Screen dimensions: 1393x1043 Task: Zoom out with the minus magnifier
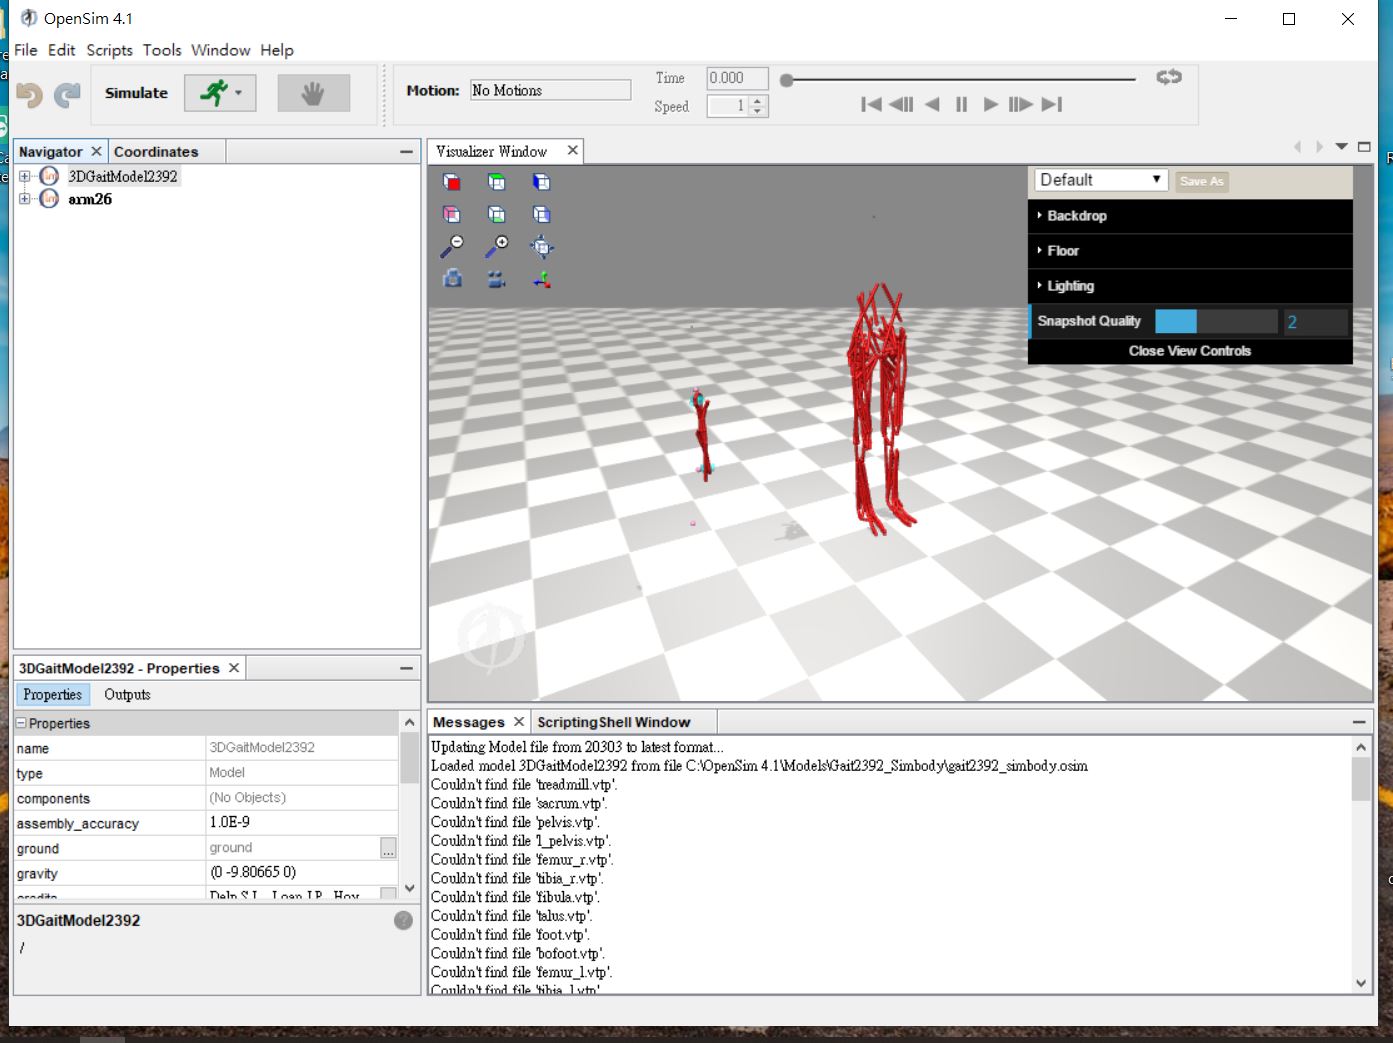tap(452, 246)
